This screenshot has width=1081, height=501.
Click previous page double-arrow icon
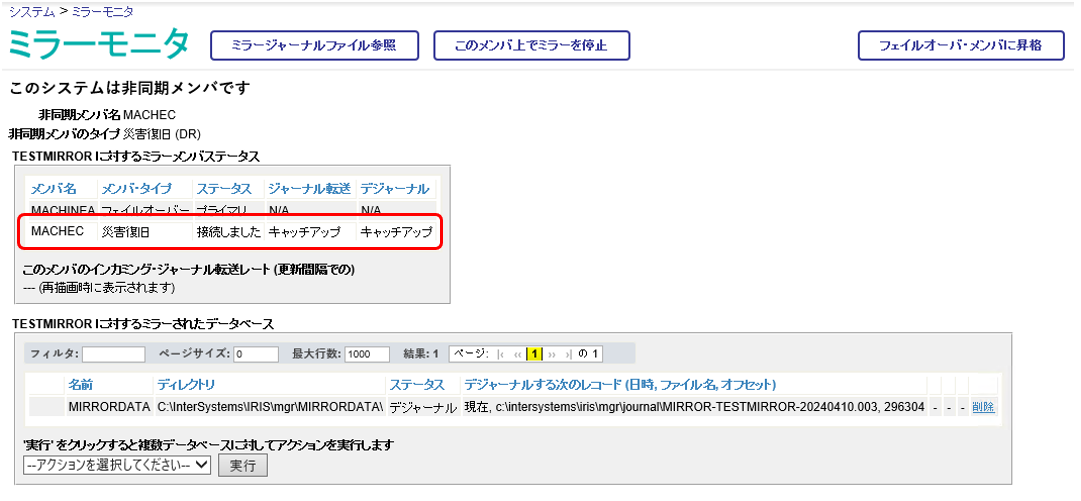pyautogui.click(x=517, y=354)
